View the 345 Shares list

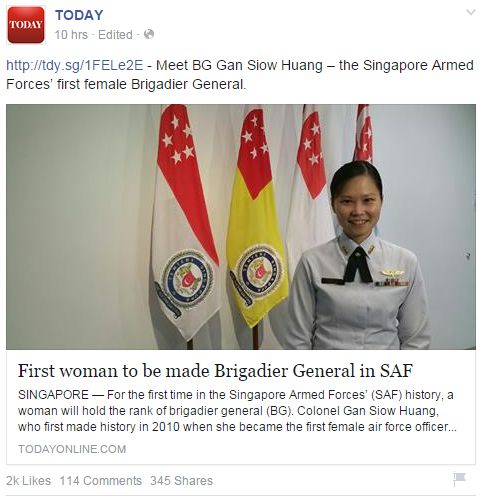pos(181,481)
